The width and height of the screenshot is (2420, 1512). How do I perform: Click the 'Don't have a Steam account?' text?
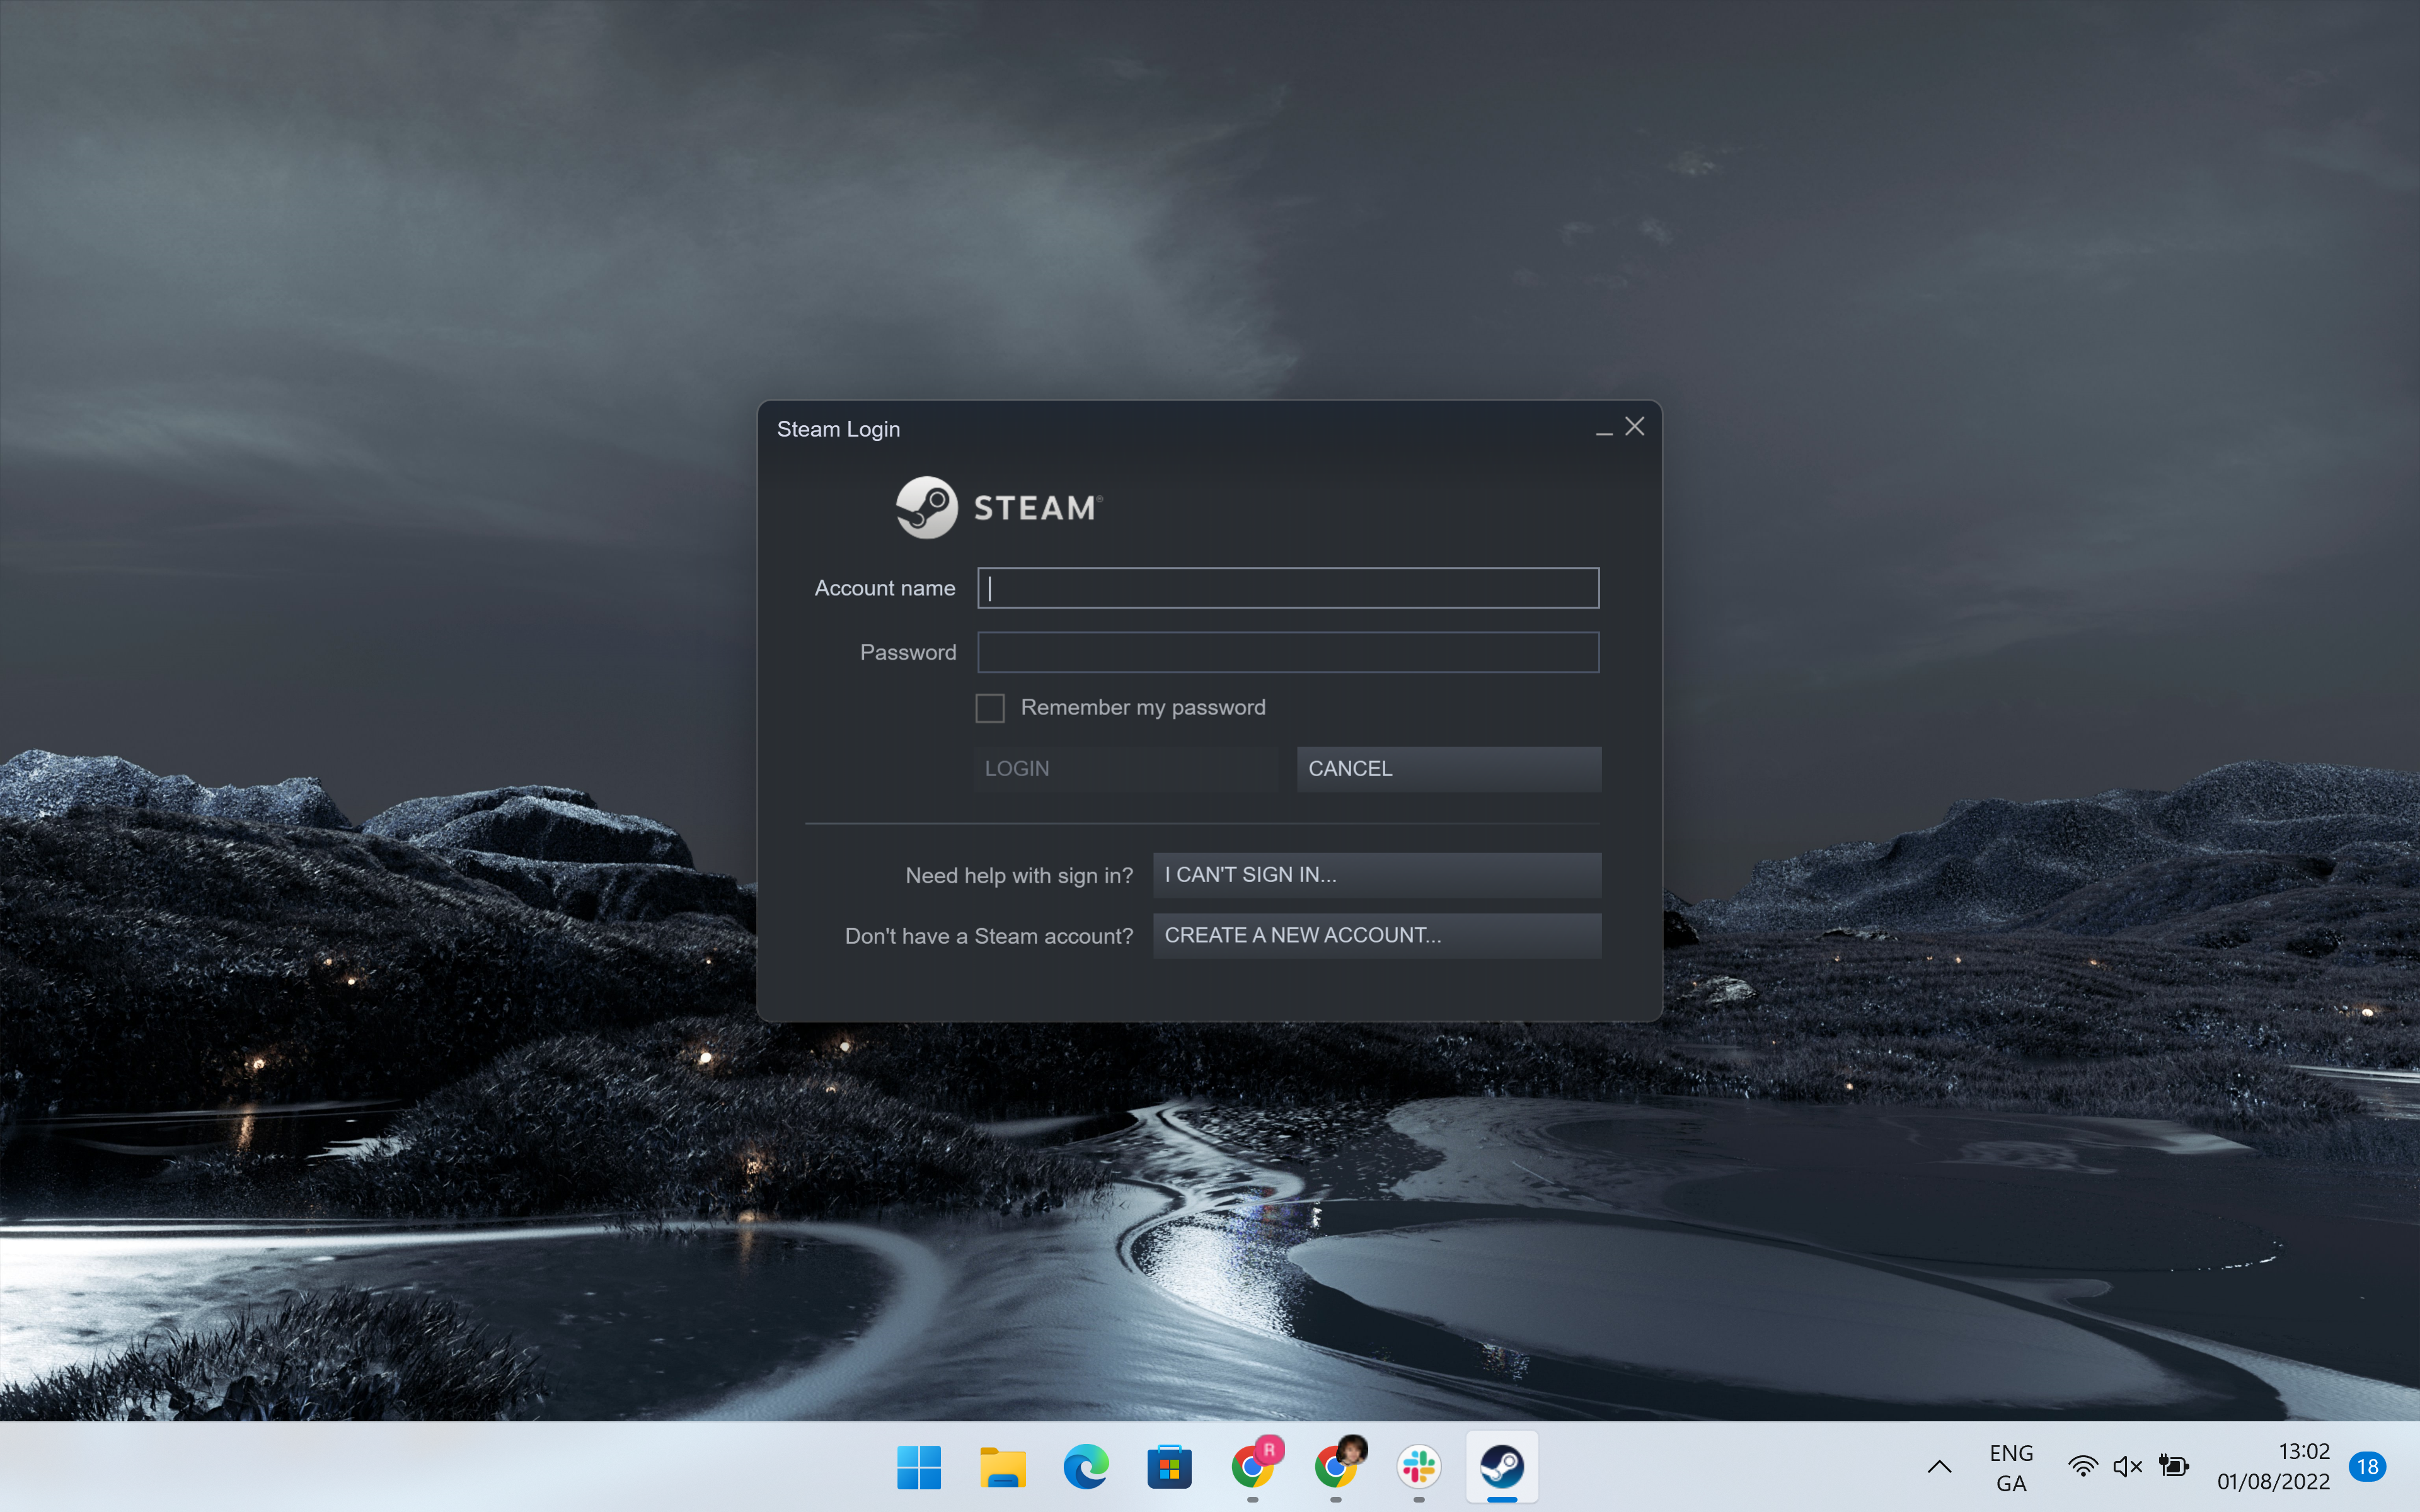coord(989,936)
